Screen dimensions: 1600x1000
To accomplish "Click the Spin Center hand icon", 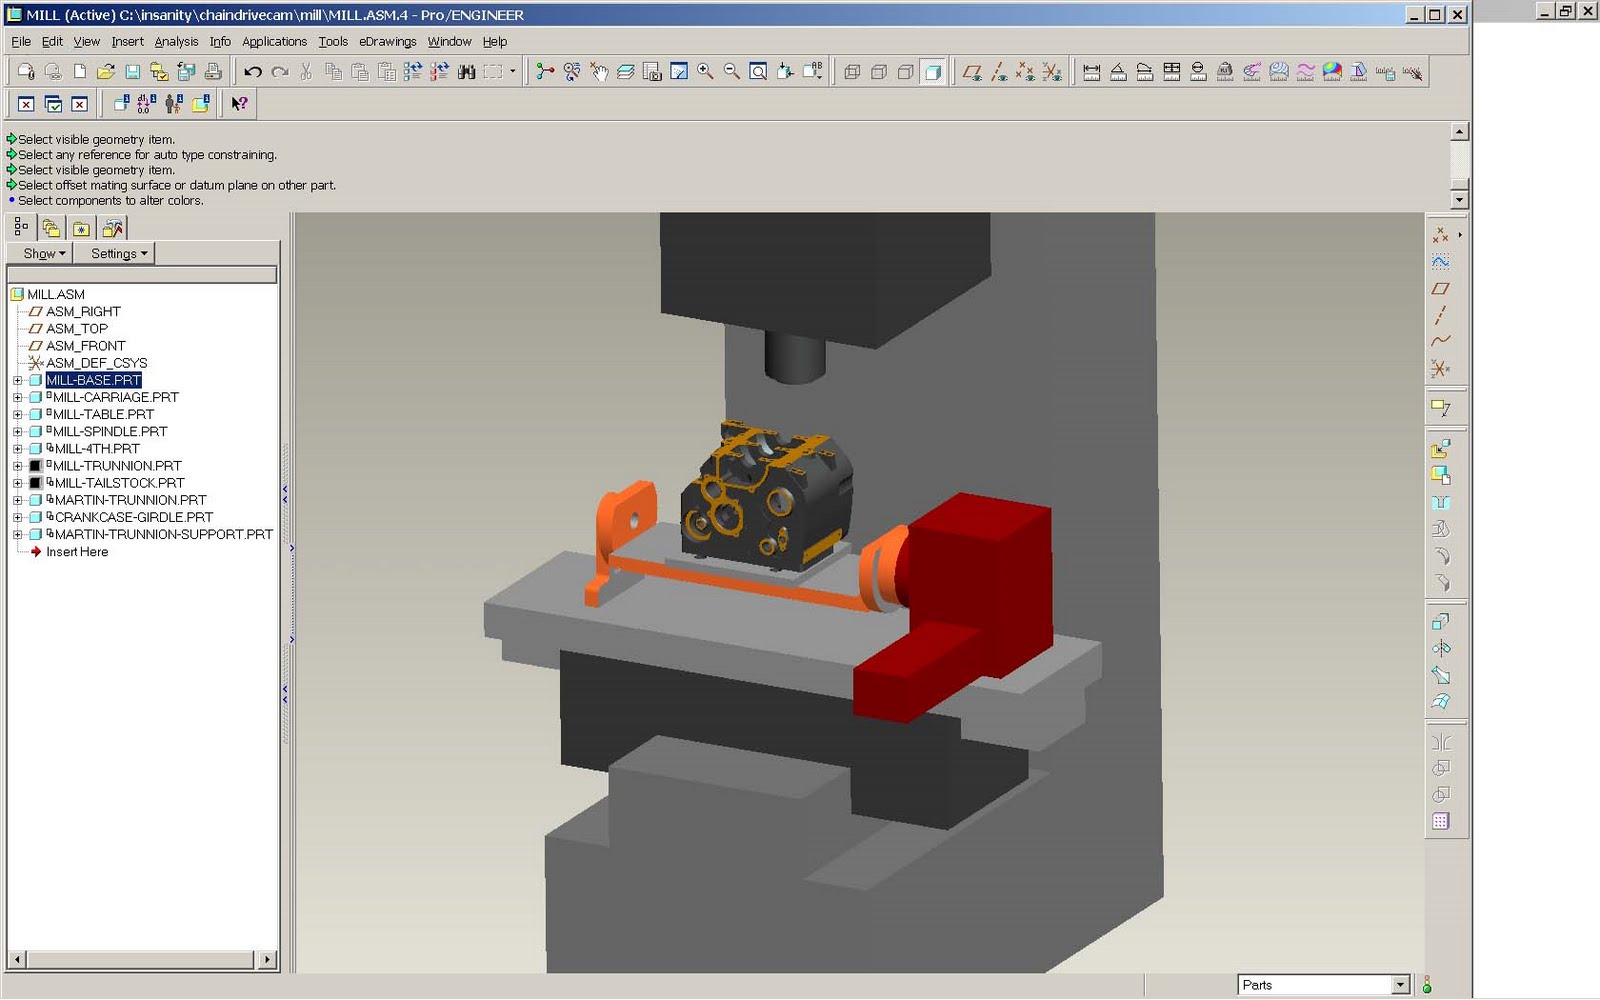I will [x=599, y=72].
